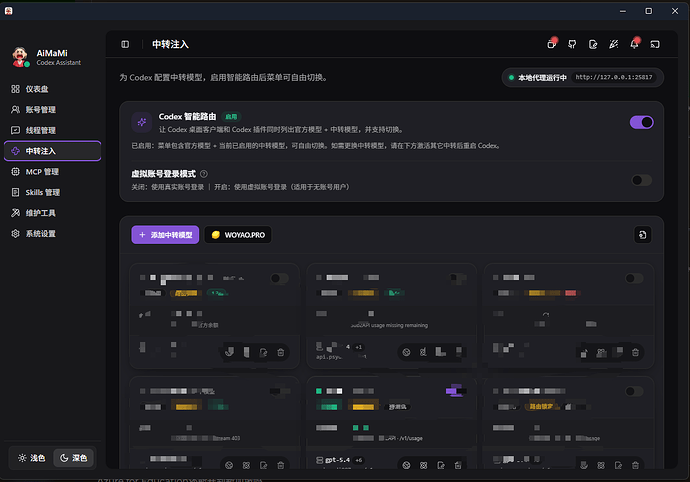
Task: Open Skills 管理 in the sidebar
Action: [52, 192]
